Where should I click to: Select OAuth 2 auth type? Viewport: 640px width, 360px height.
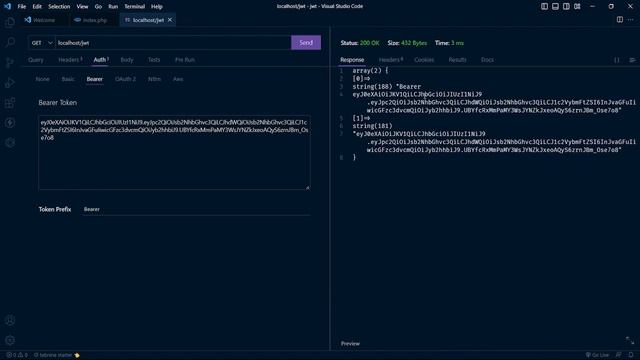click(125, 79)
